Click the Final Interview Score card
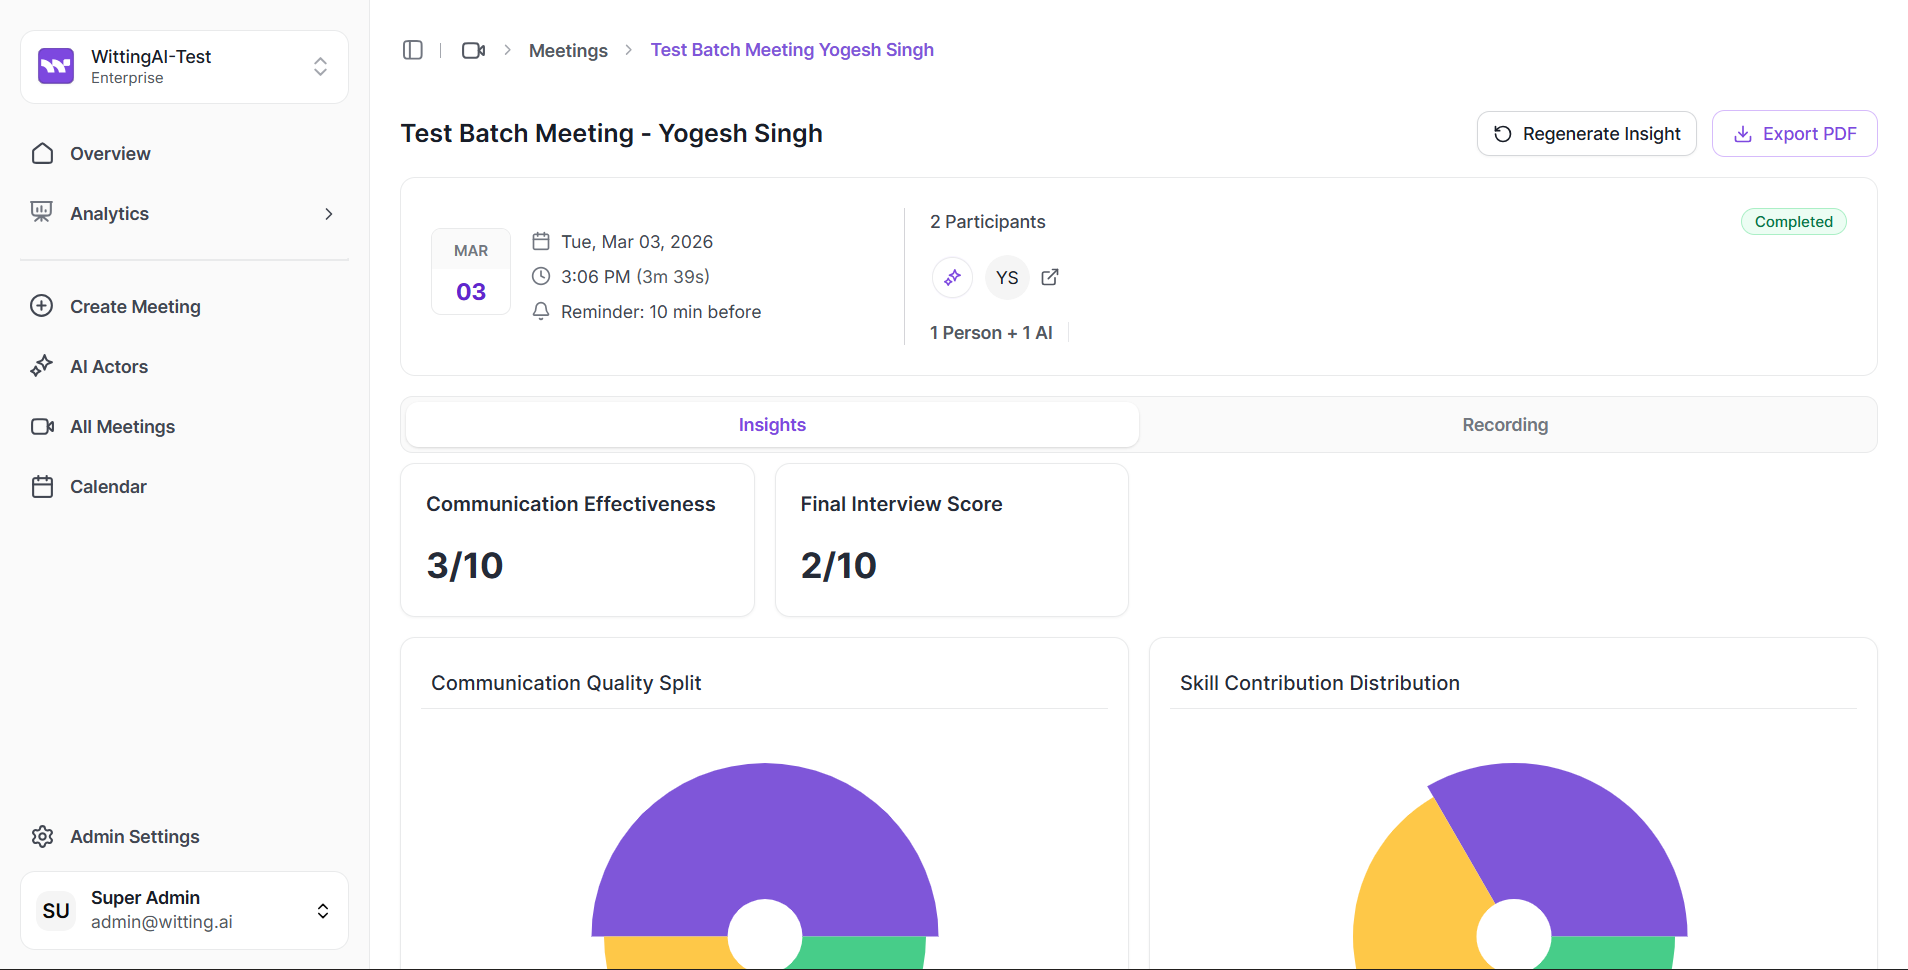Screen dimensions: 1908x970 pyautogui.click(x=951, y=540)
